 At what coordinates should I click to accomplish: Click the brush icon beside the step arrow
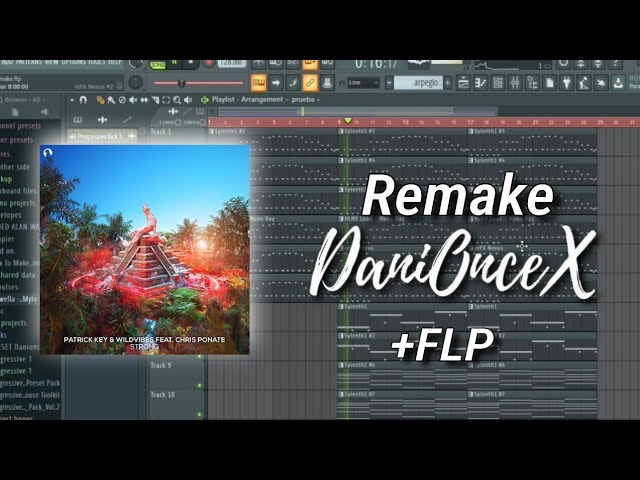tap(293, 83)
